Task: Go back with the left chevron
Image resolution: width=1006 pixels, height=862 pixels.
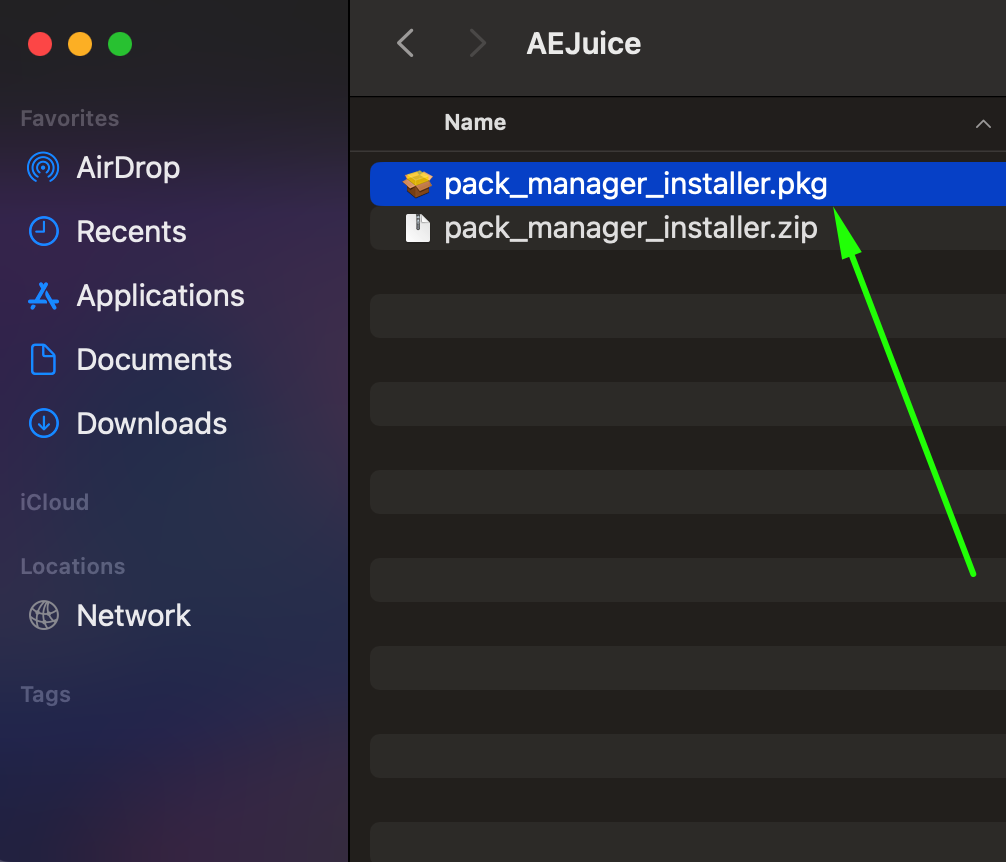Action: 405,43
